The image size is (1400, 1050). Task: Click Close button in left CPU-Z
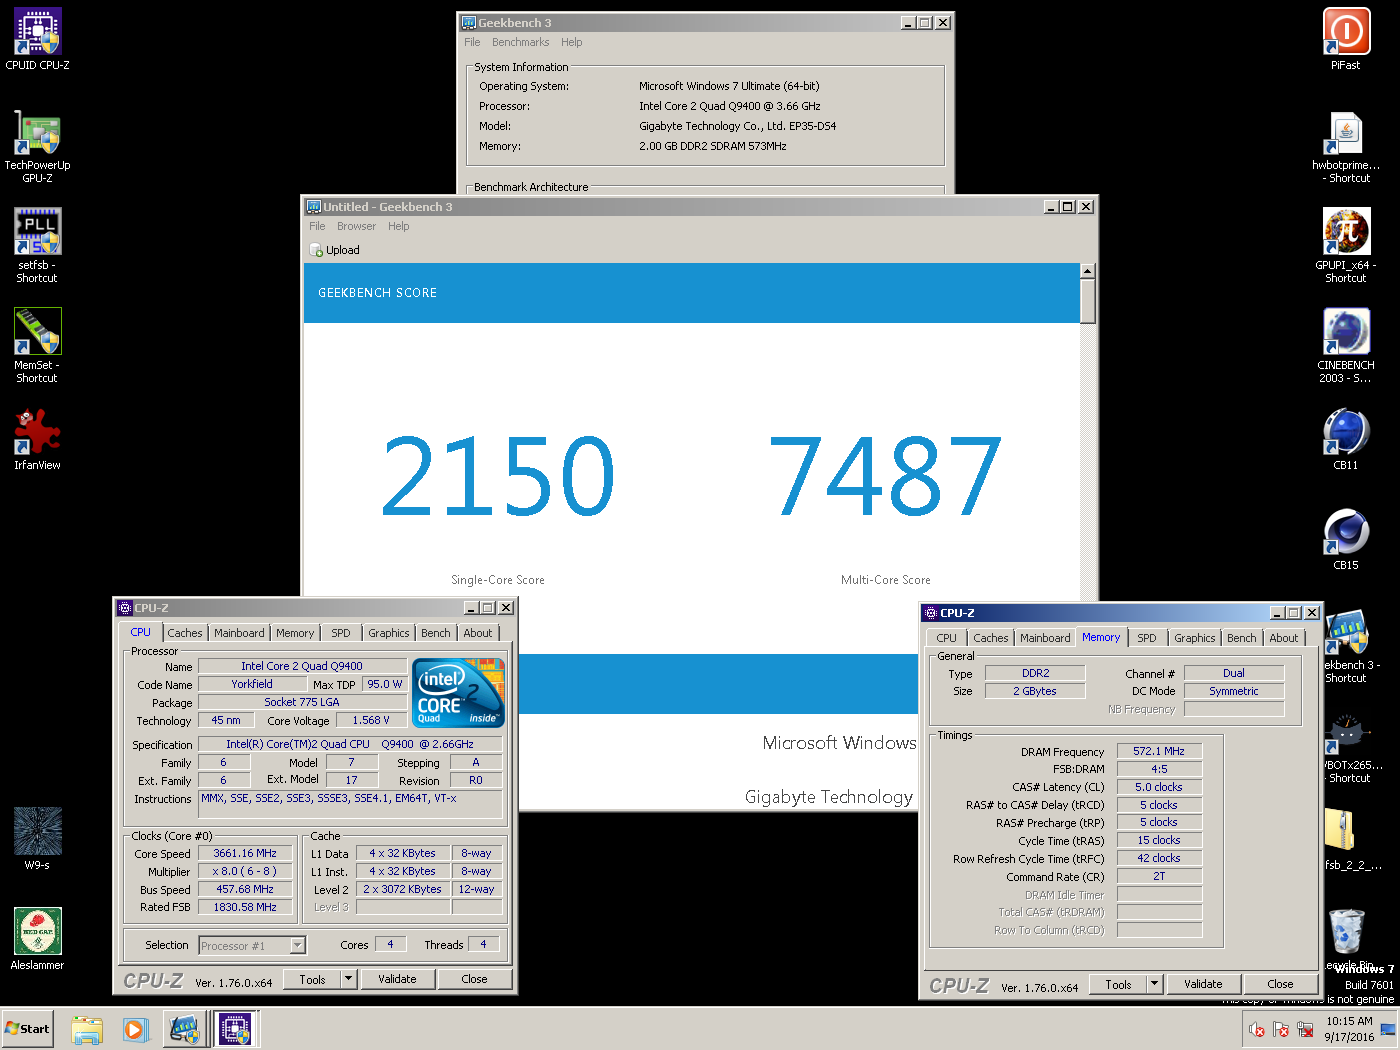[474, 979]
